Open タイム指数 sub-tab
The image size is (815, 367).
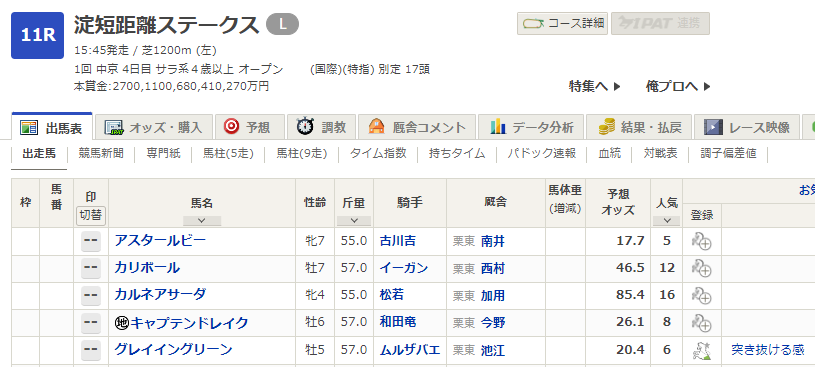[x=378, y=153]
